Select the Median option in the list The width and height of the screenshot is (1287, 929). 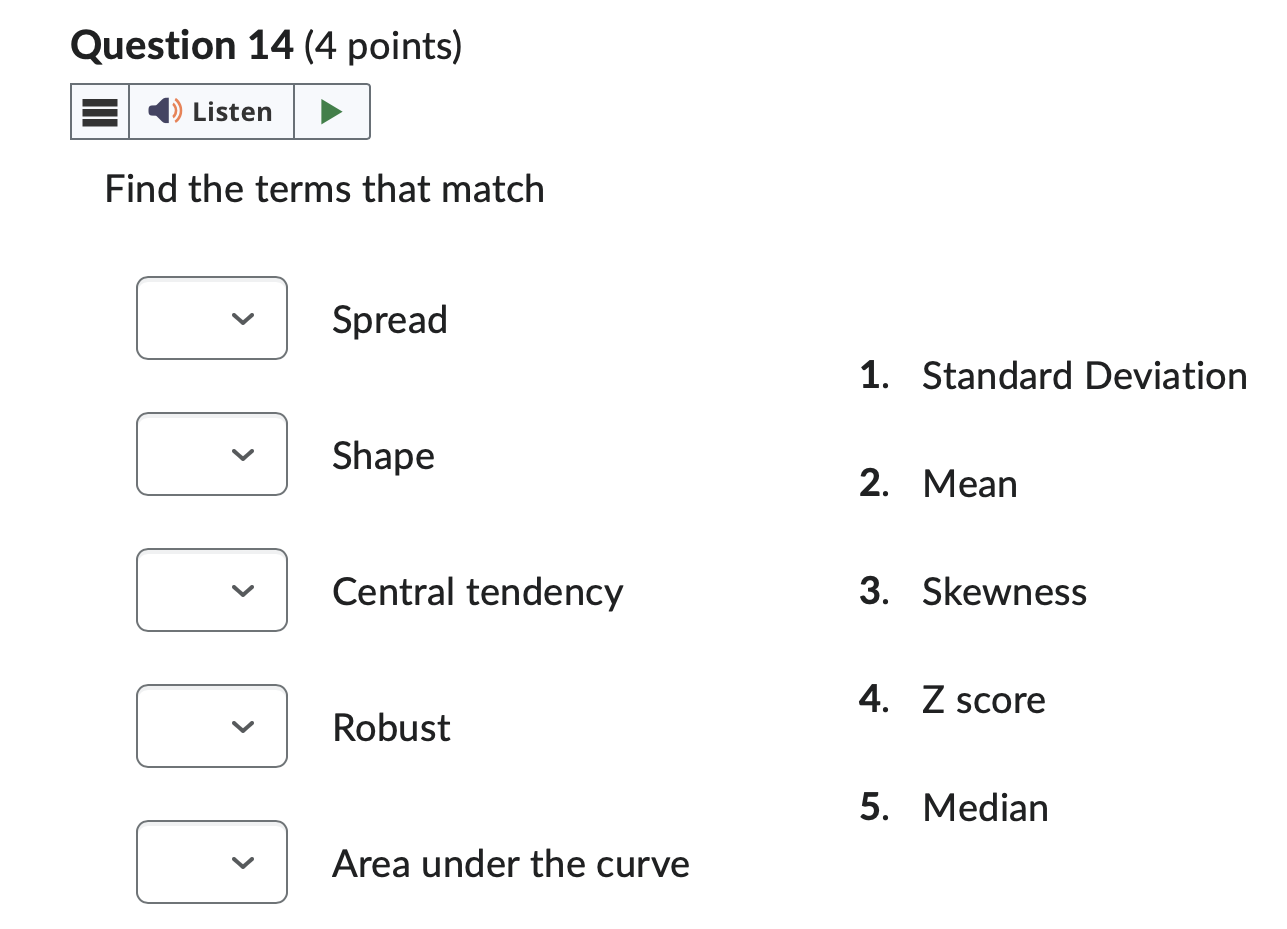coord(985,807)
